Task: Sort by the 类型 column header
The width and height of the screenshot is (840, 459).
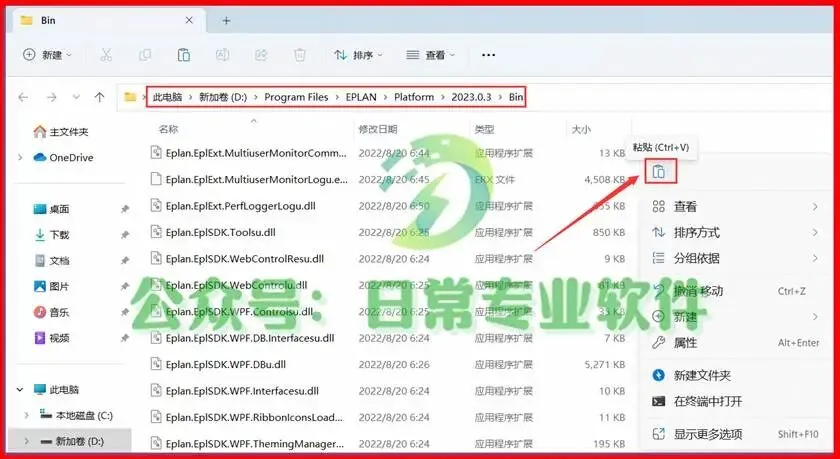Action: click(484, 129)
